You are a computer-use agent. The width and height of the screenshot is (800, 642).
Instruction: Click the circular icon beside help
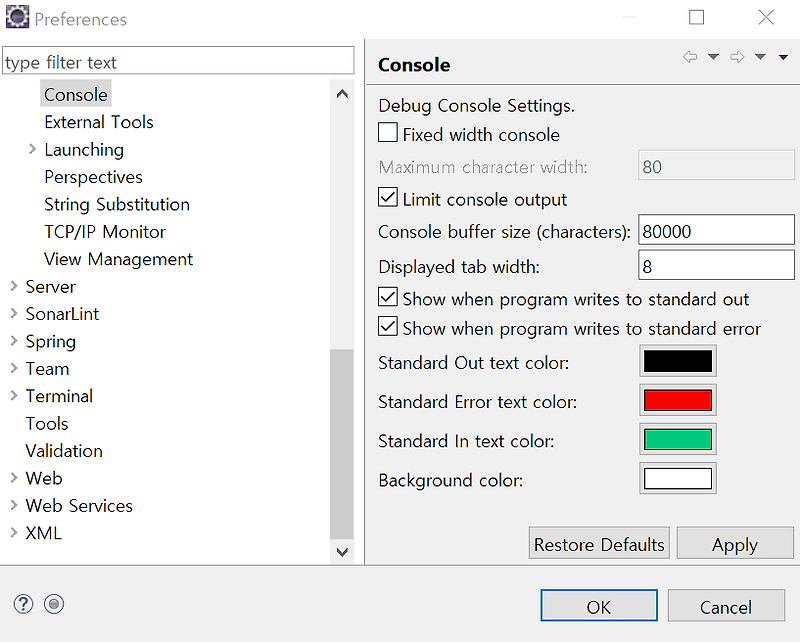[55, 604]
